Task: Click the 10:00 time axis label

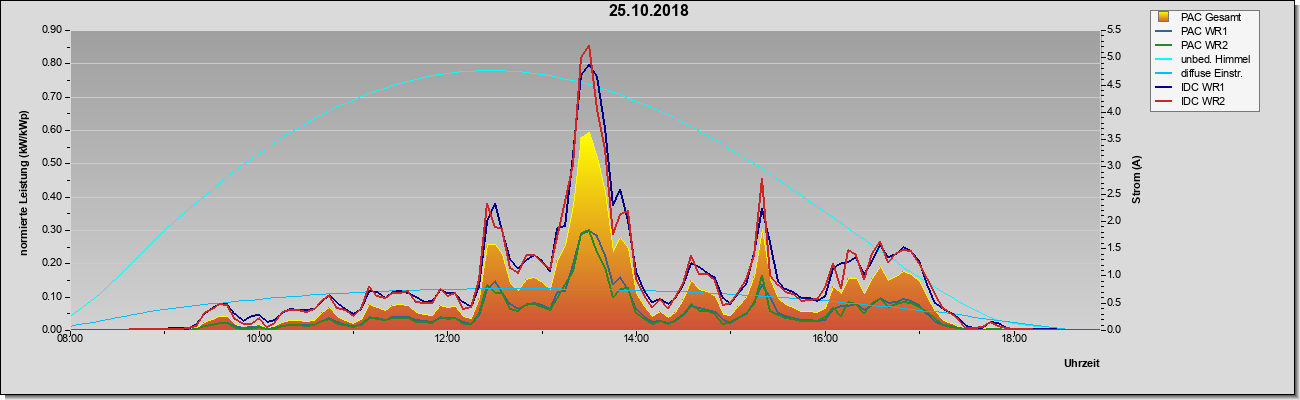Action: (x=259, y=340)
